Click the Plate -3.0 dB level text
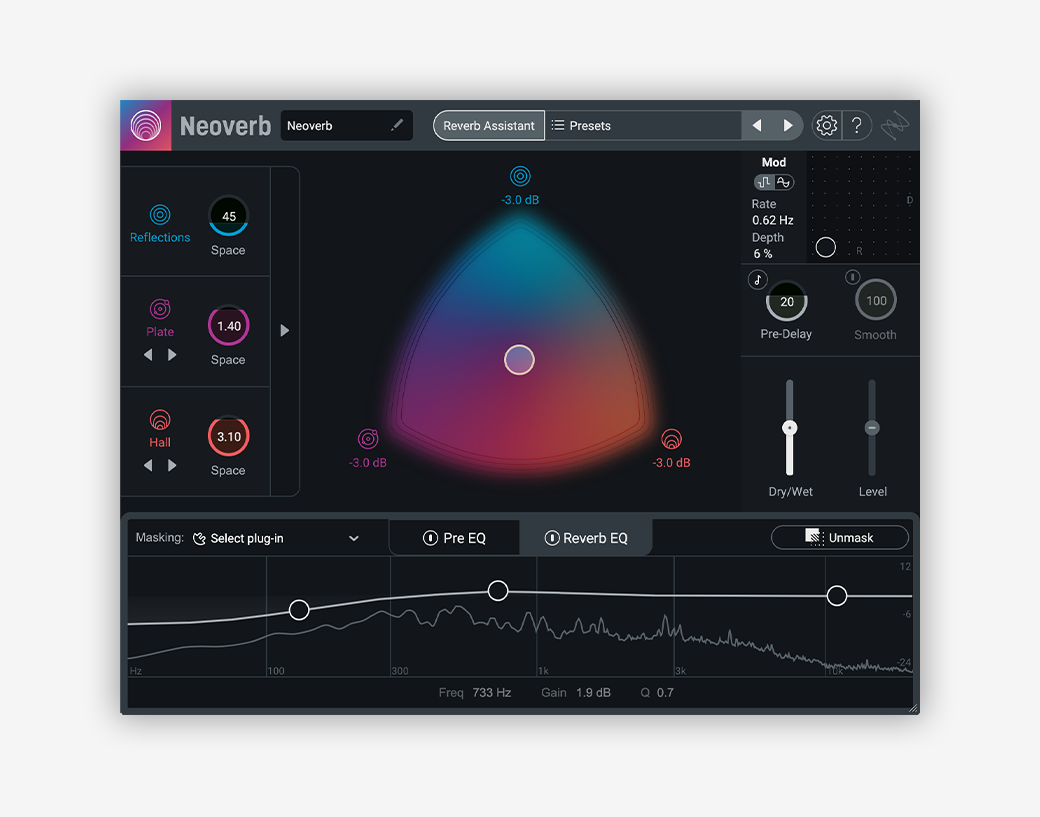 pos(368,463)
